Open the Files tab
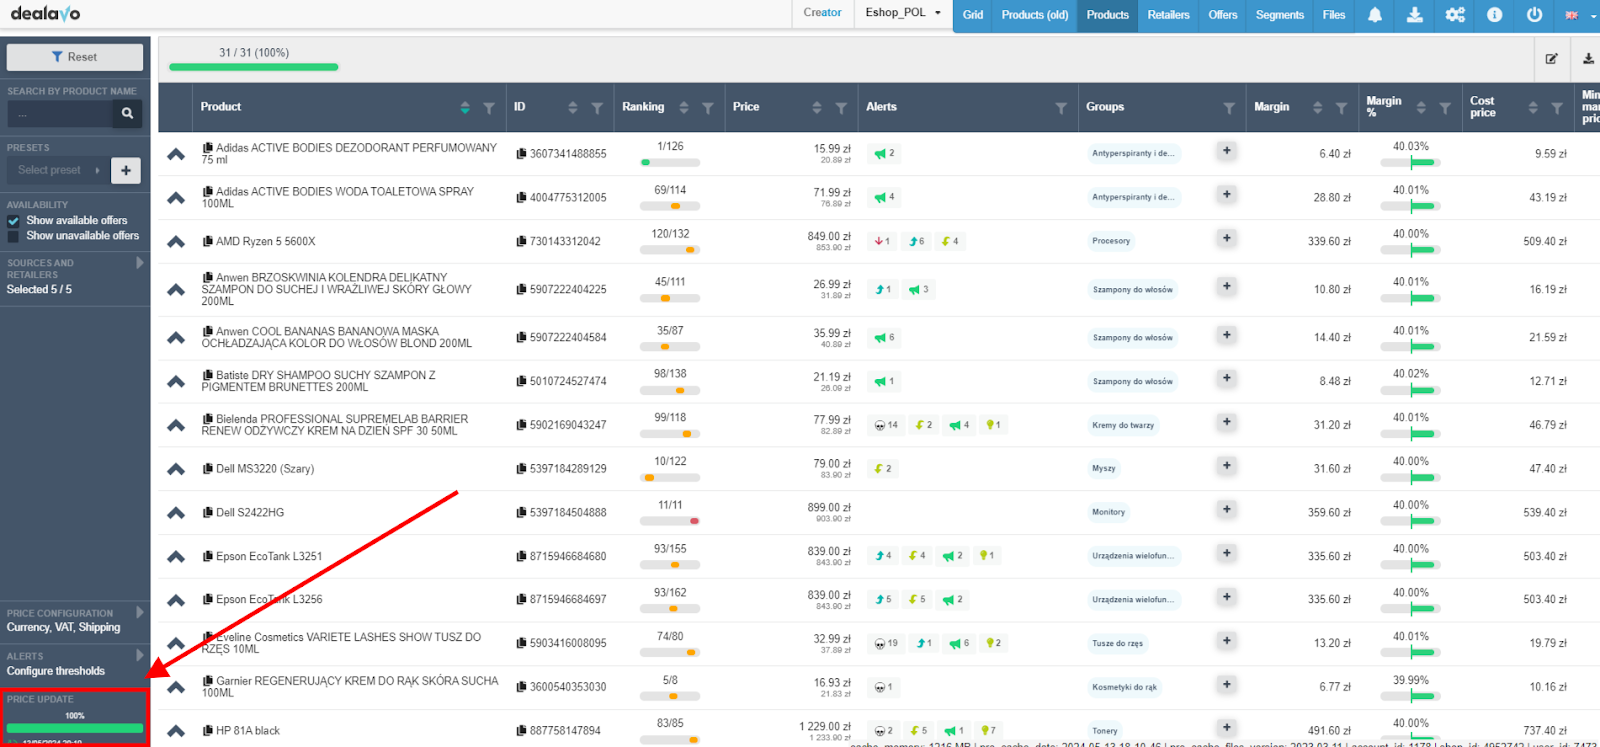1600x747 pixels. click(x=1334, y=15)
